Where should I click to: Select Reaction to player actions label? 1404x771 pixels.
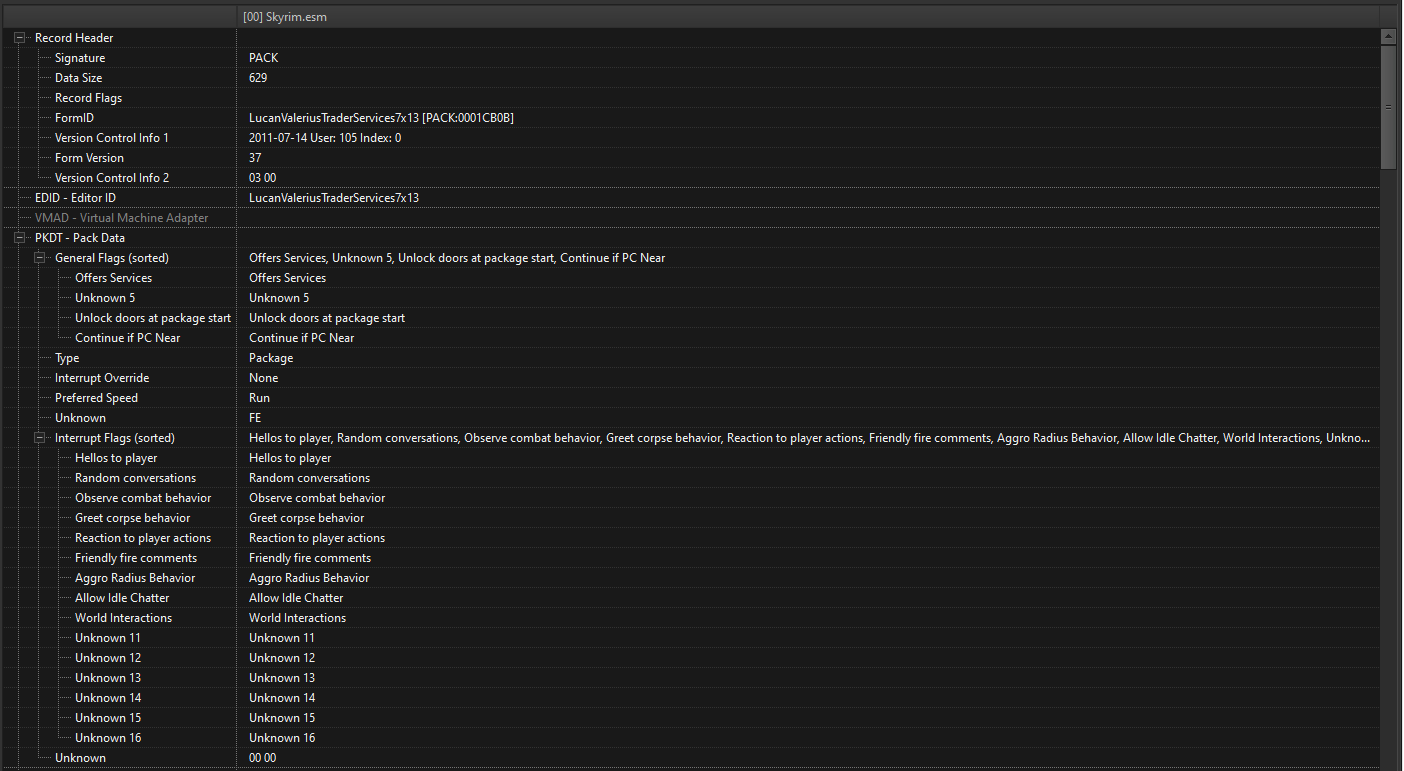point(143,538)
